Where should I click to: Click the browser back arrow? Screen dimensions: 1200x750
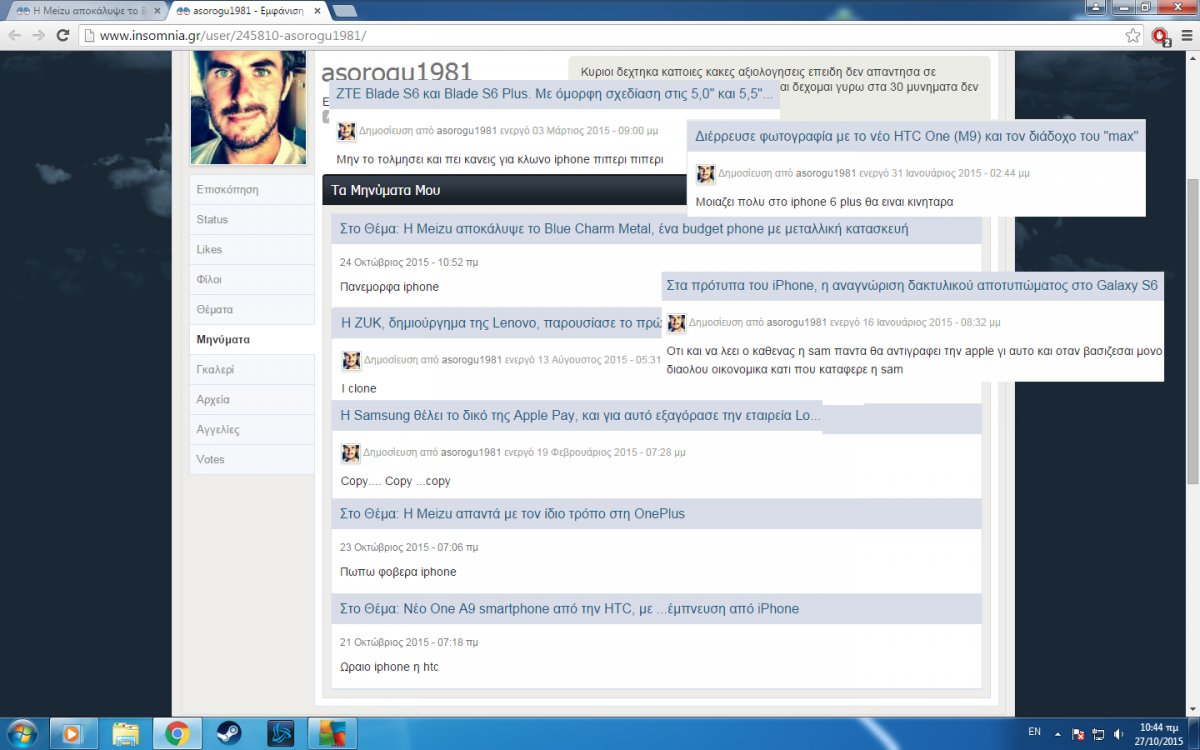[15, 35]
